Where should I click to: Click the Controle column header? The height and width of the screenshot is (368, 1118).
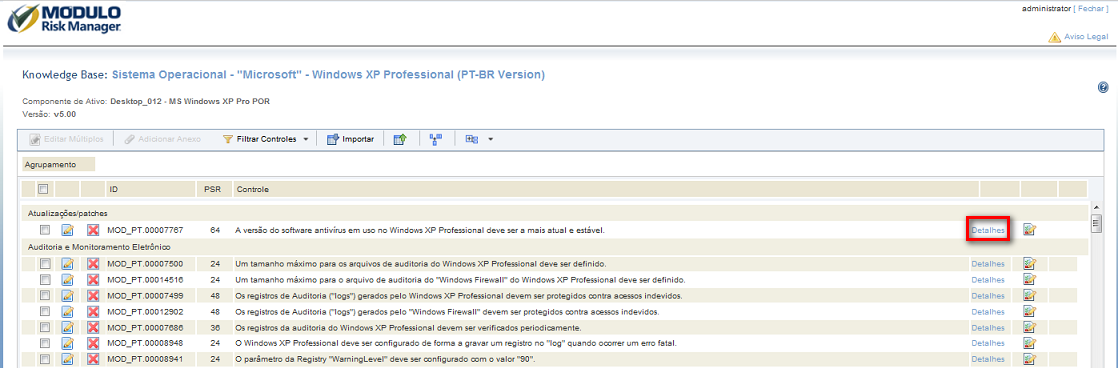(605, 190)
